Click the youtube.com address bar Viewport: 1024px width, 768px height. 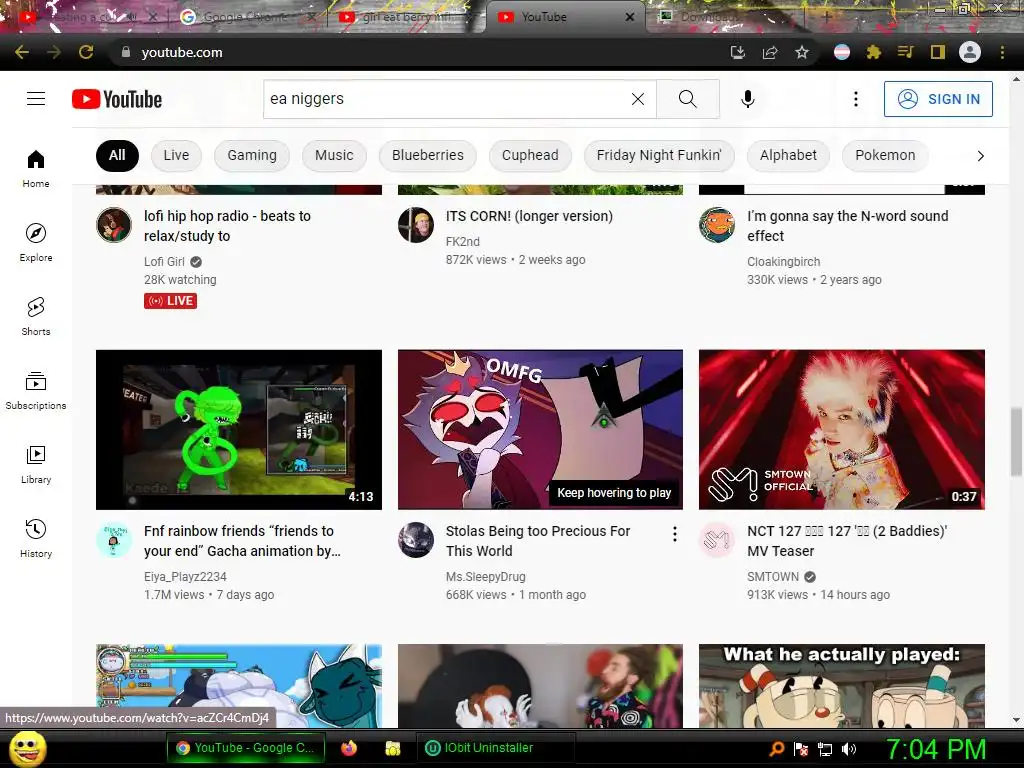coord(418,52)
